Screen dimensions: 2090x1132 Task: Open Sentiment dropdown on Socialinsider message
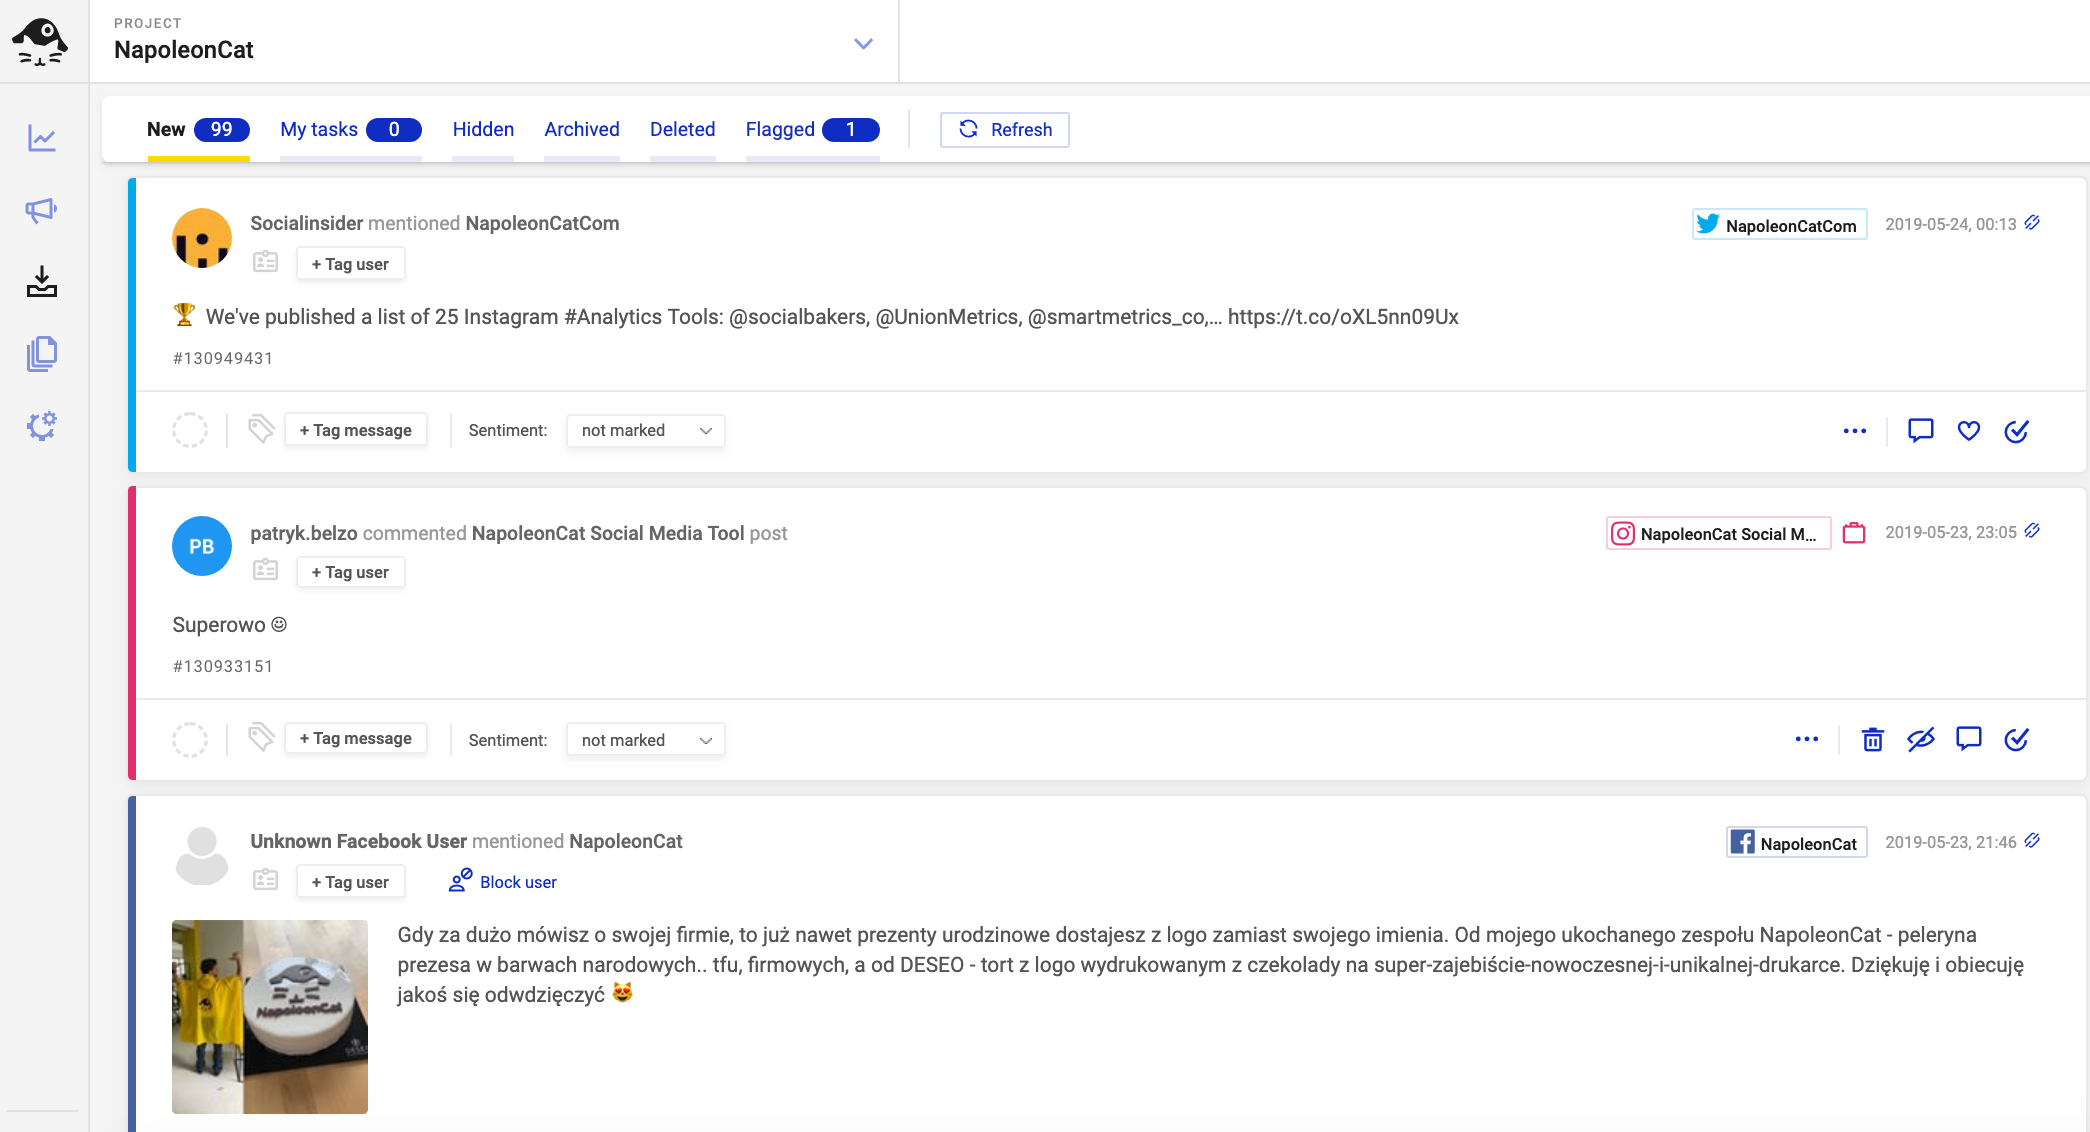click(x=645, y=431)
